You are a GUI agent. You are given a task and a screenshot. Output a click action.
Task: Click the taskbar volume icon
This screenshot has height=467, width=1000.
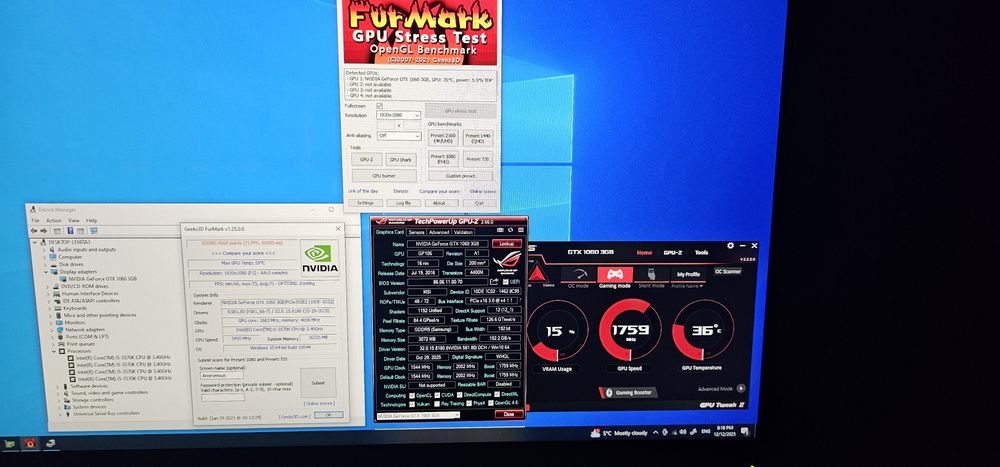(x=682, y=432)
